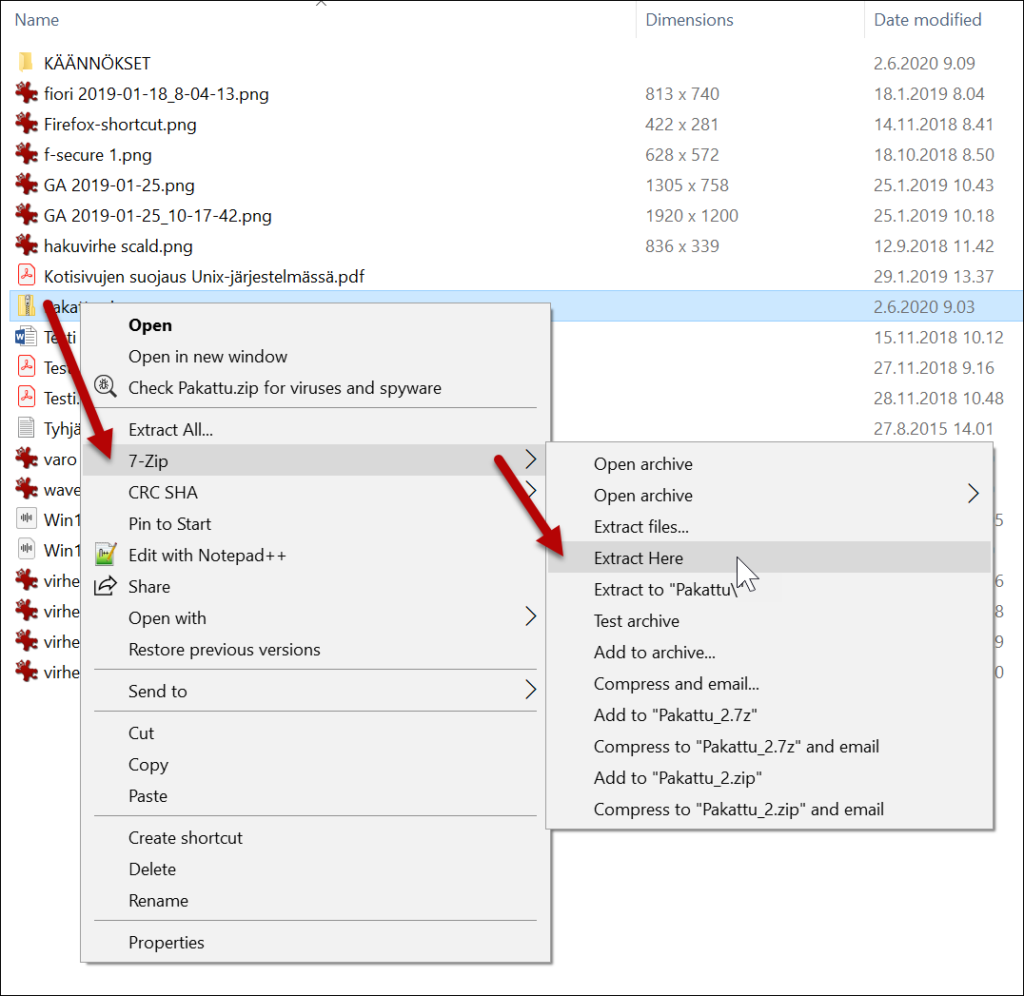Viewport: 1024px width, 996px height.
Task: Open Properties for Pakattu.zip
Action: point(166,942)
